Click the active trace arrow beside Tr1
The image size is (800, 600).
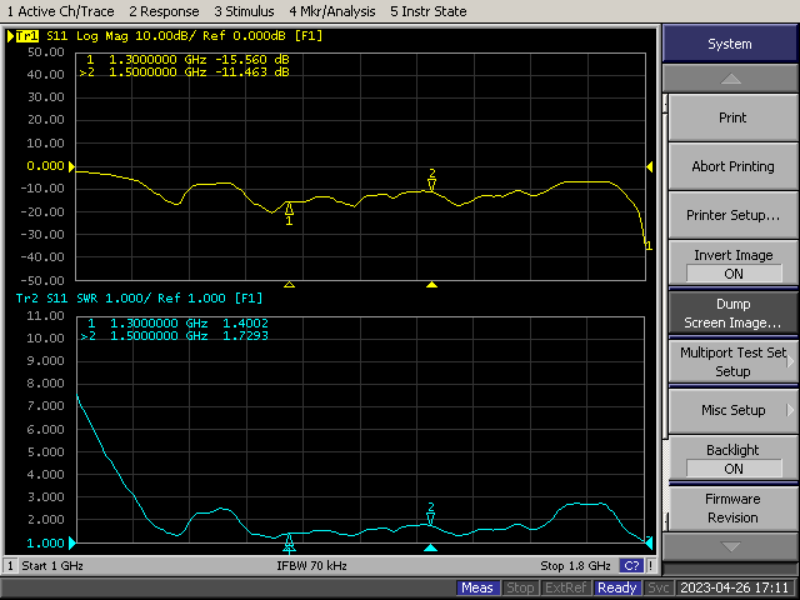(10, 36)
